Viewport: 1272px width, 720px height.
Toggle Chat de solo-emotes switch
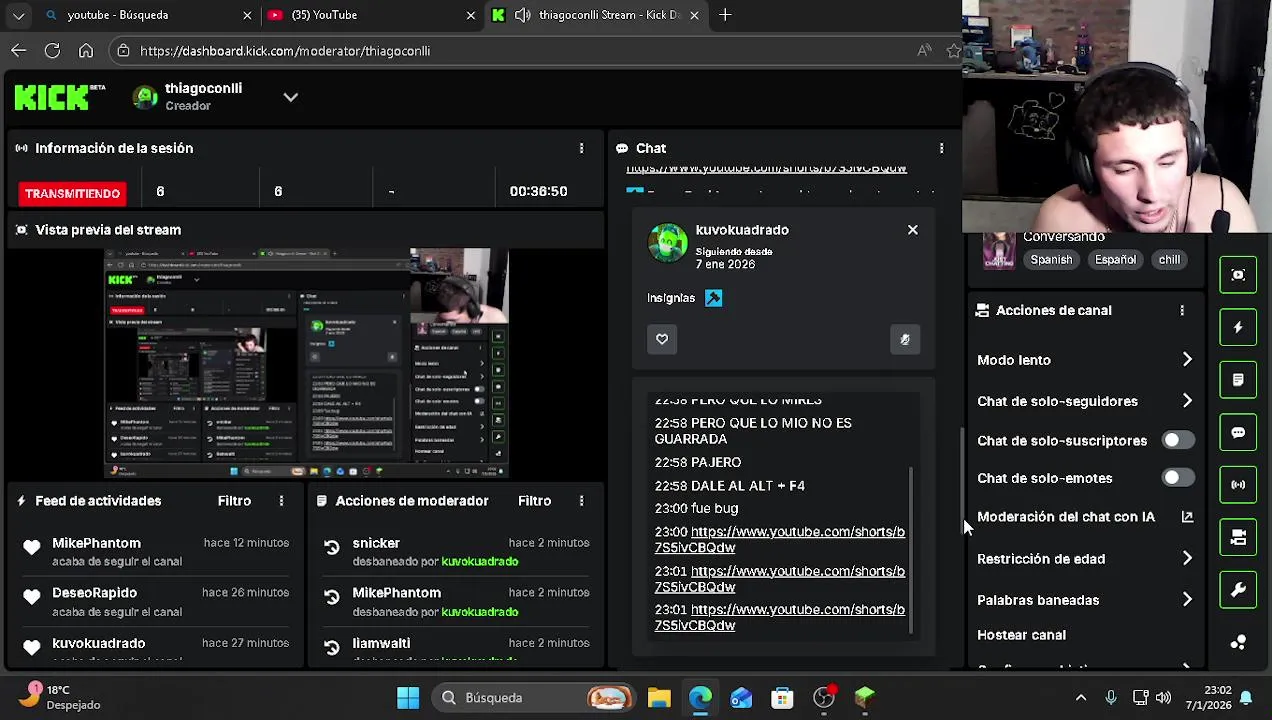point(1178,478)
